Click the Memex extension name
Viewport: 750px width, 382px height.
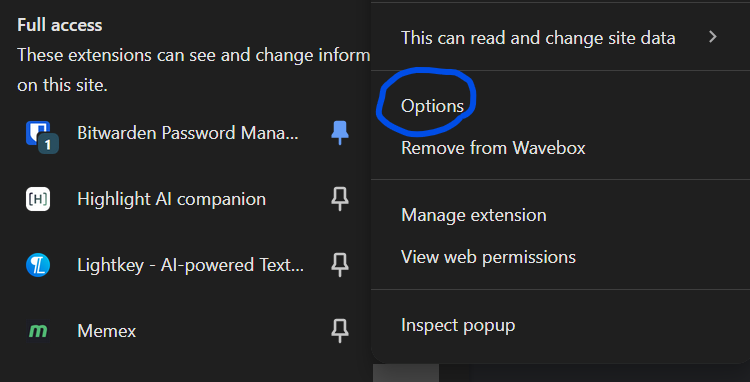tap(107, 331)
